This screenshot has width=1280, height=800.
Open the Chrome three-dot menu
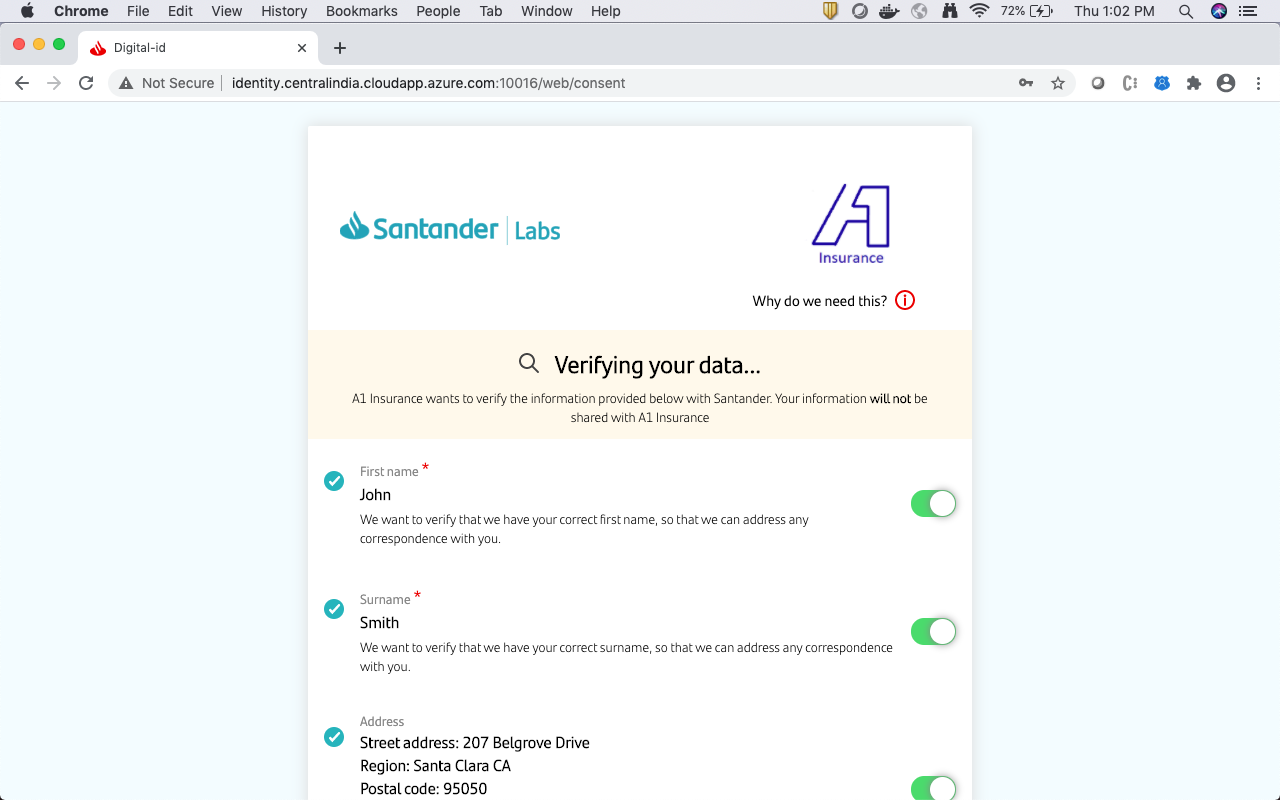(x=1258, y=83)
